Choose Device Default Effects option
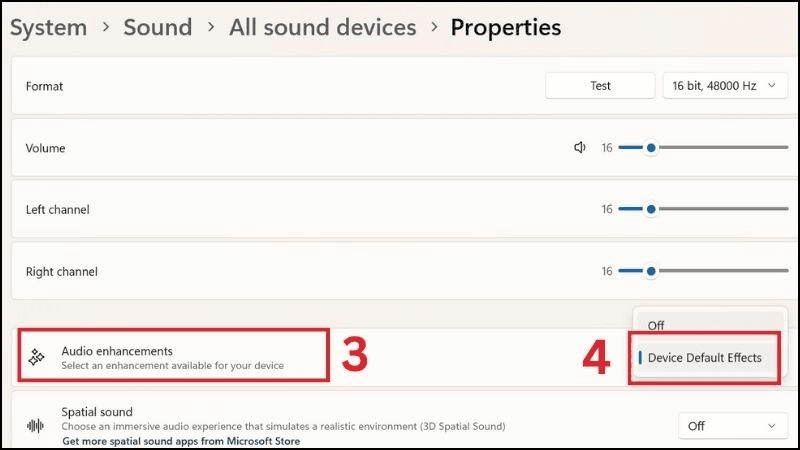Screen dimensions: 800x450 [704, 358]
